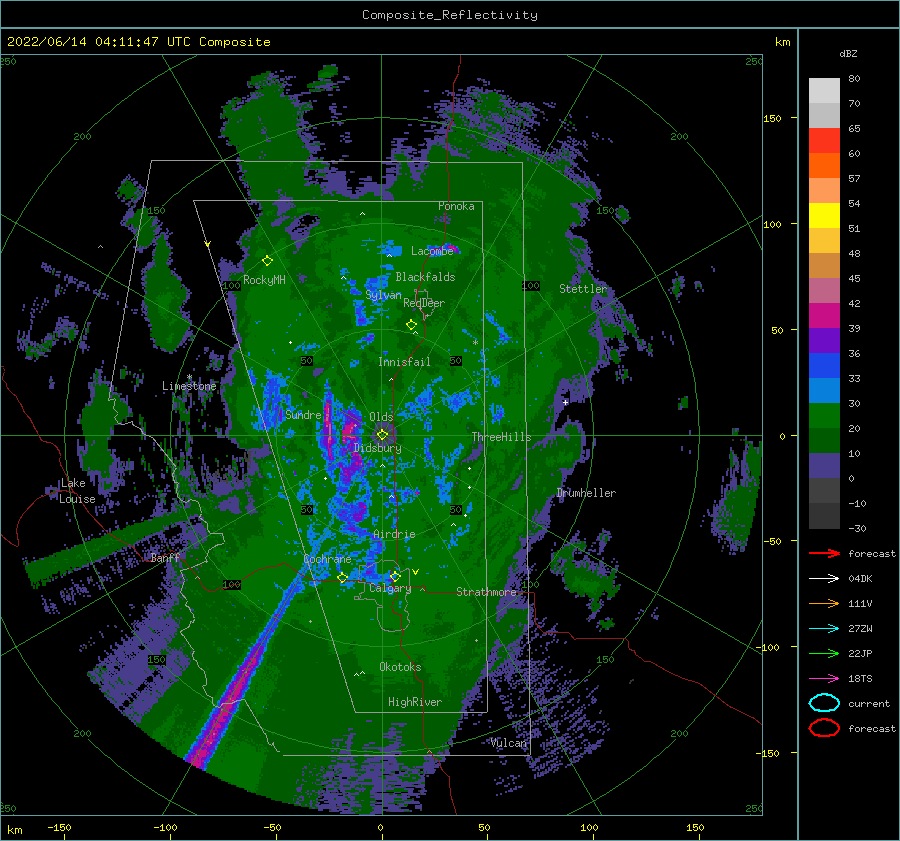Click the yellow diamond marker below Cochrane

[x=343, y=578]
